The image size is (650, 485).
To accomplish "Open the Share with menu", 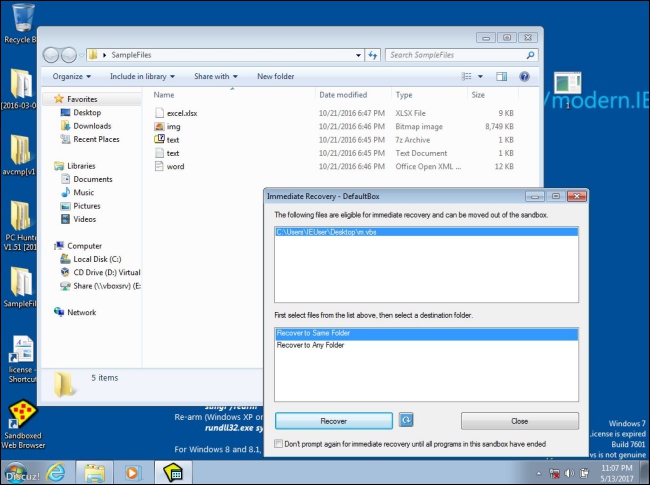I will 216,76.
